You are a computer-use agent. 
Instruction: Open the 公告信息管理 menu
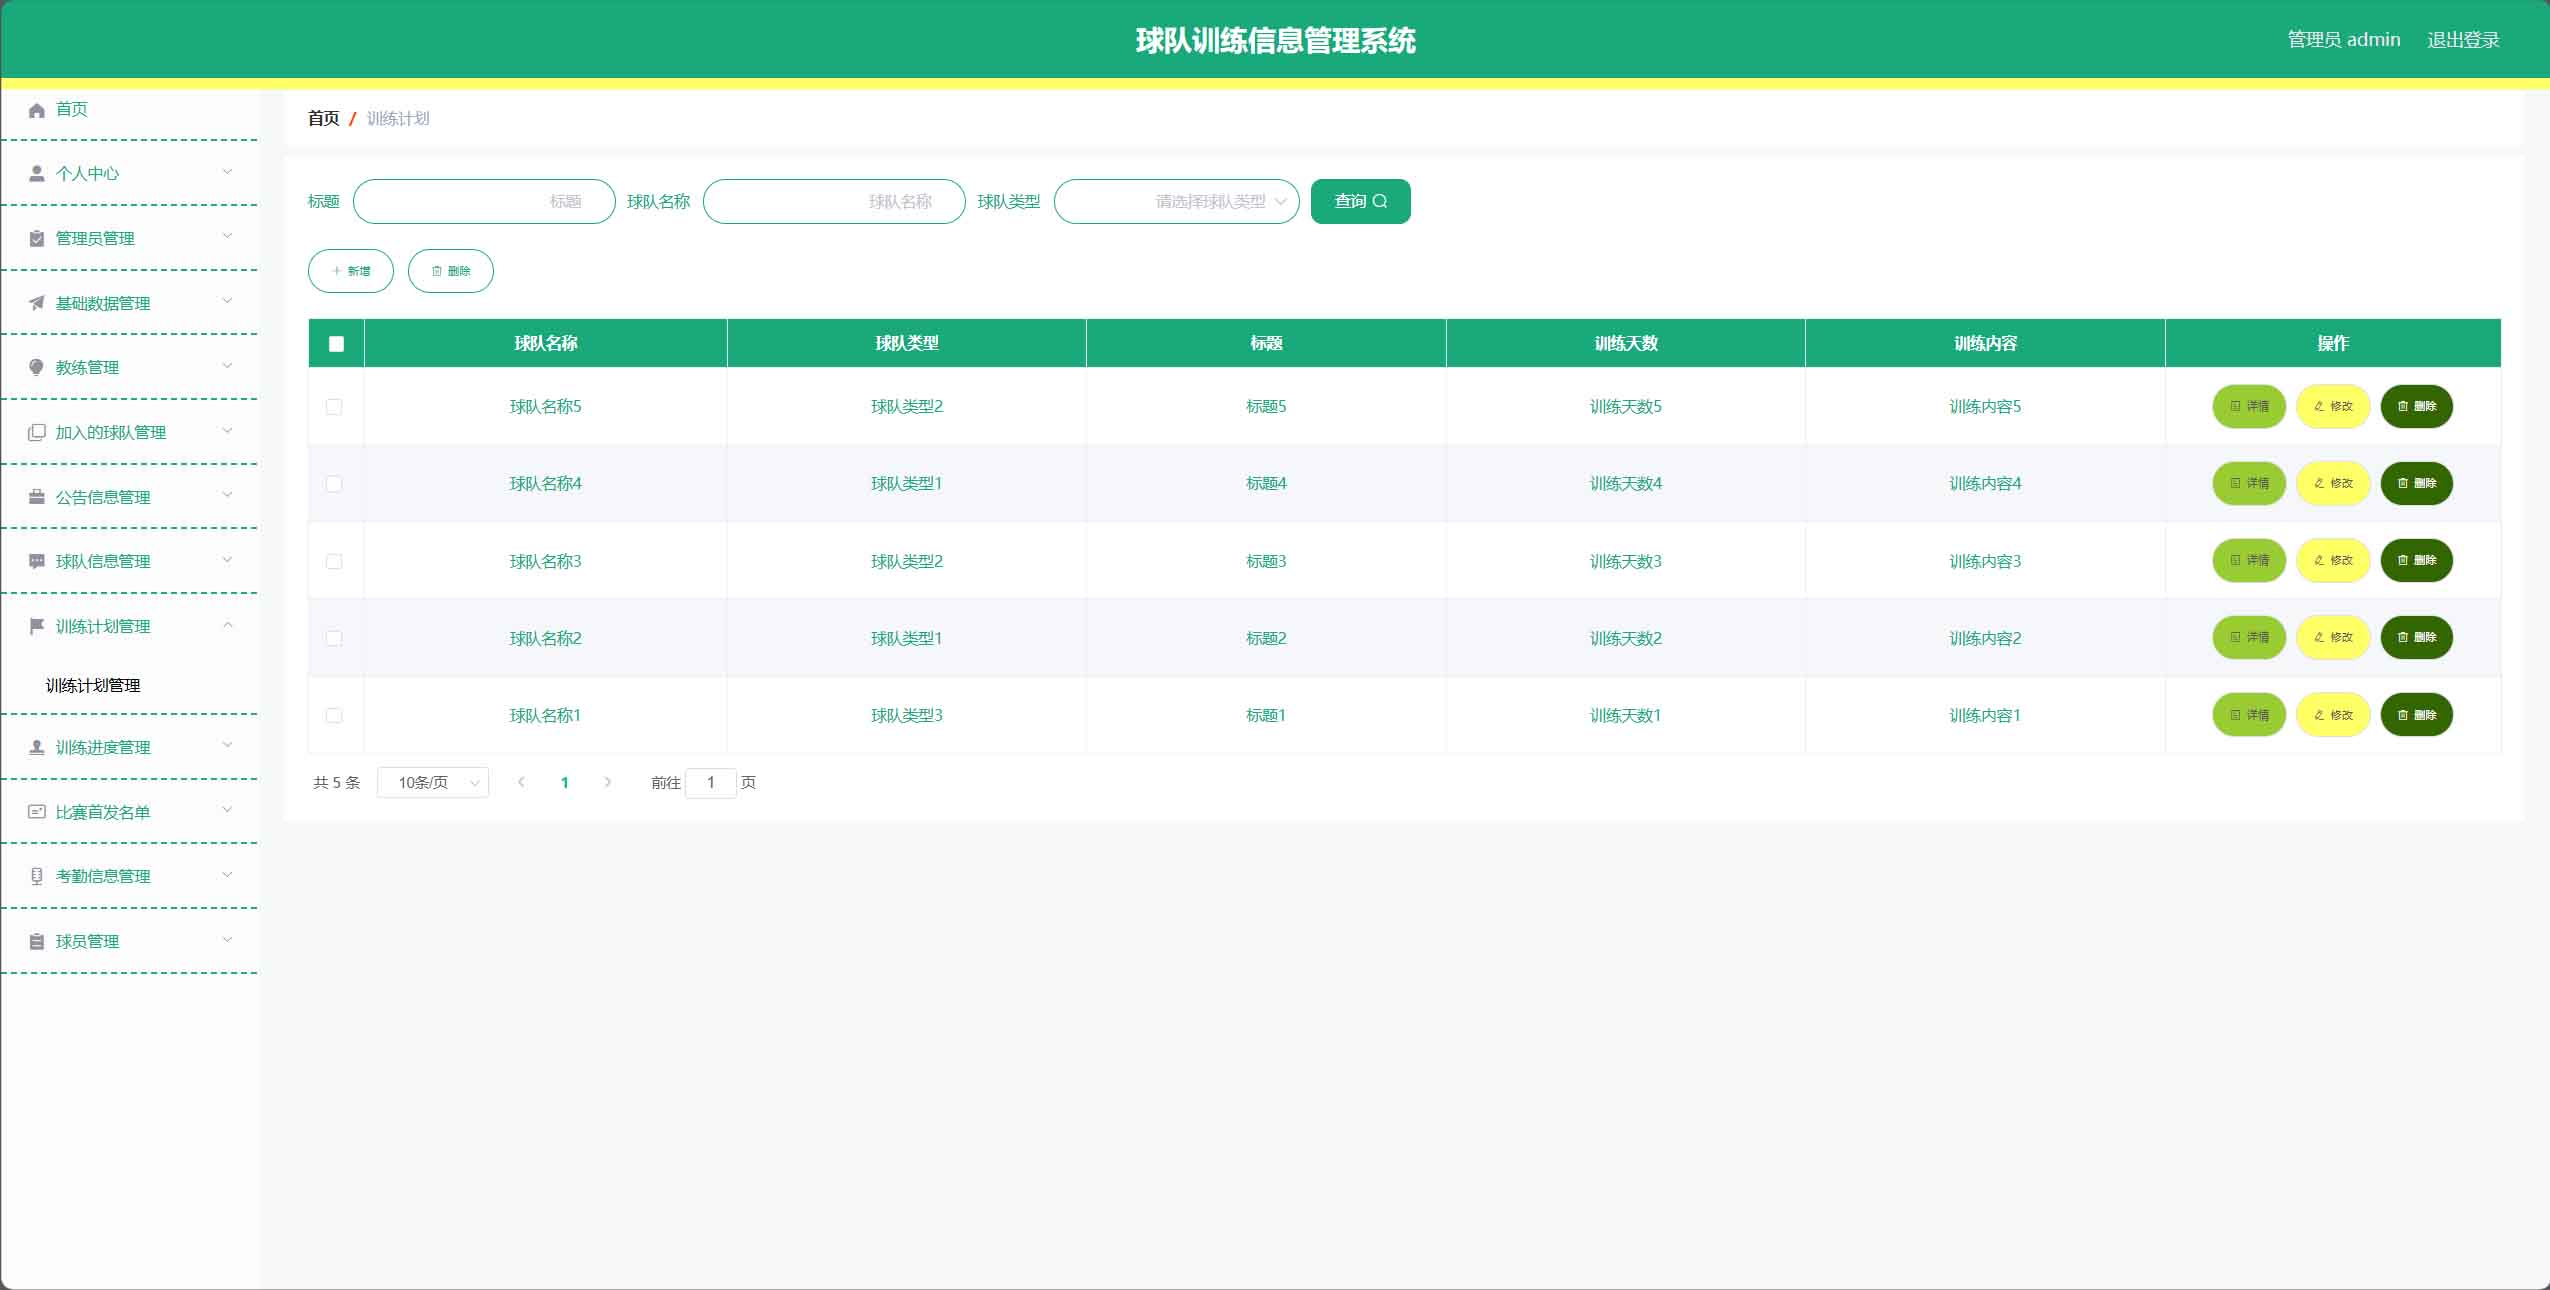click(130, 497)
